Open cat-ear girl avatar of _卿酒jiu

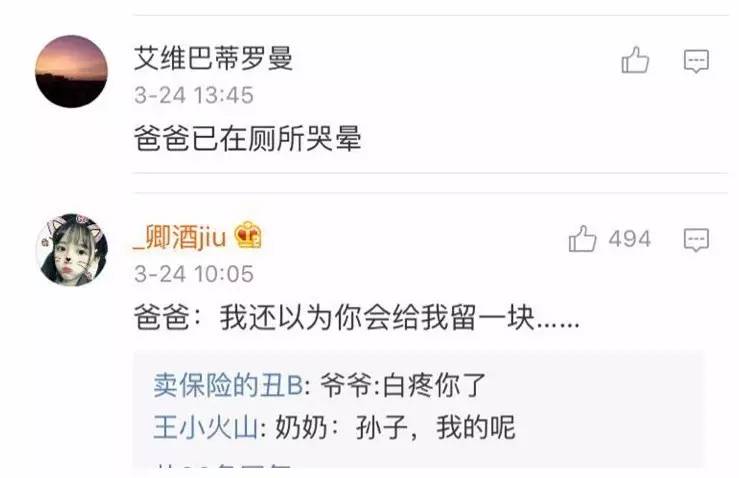coord(72,250)
